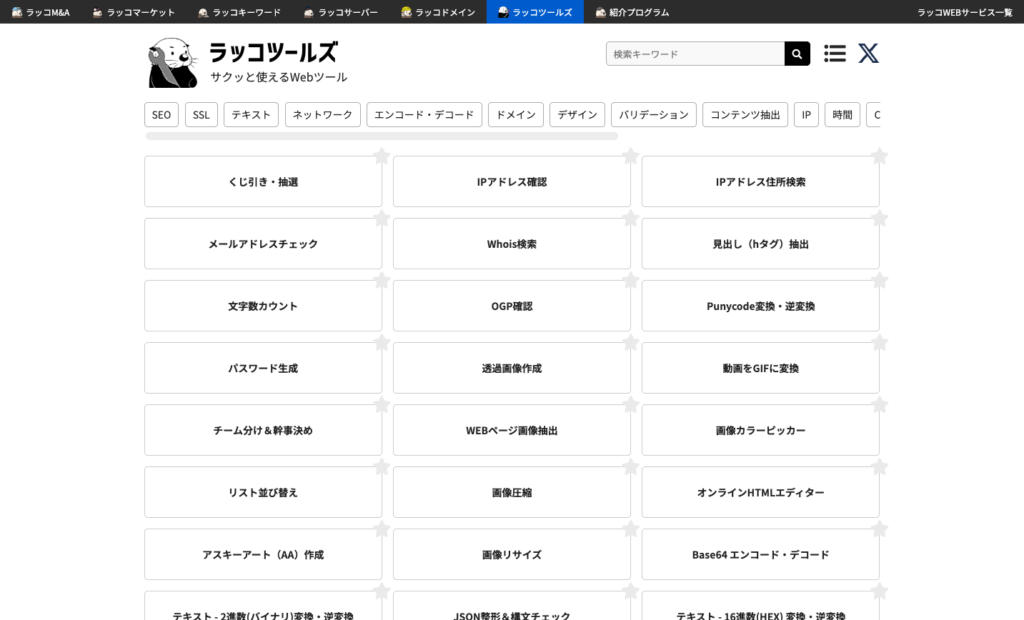
Task: Open the オンラインHTMLエディター tool
Action: coord(761,492)
